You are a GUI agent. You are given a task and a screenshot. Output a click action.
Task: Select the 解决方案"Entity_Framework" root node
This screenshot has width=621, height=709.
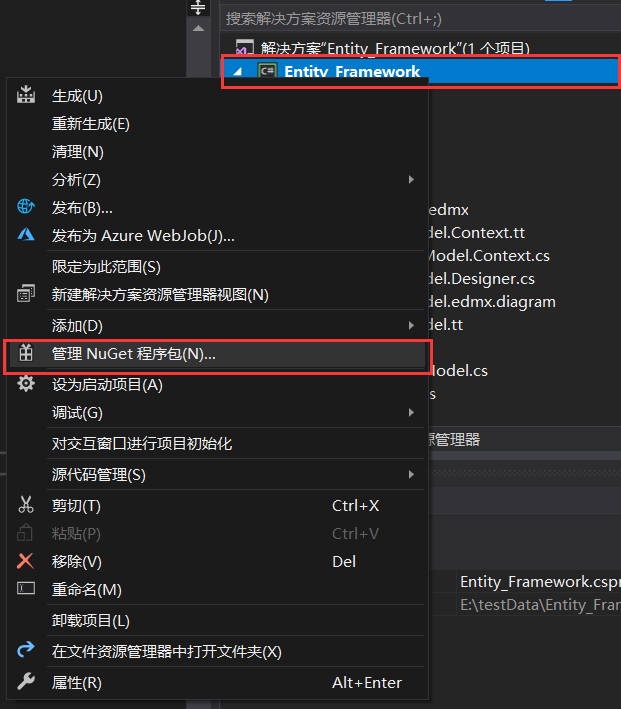click(395, 48)
